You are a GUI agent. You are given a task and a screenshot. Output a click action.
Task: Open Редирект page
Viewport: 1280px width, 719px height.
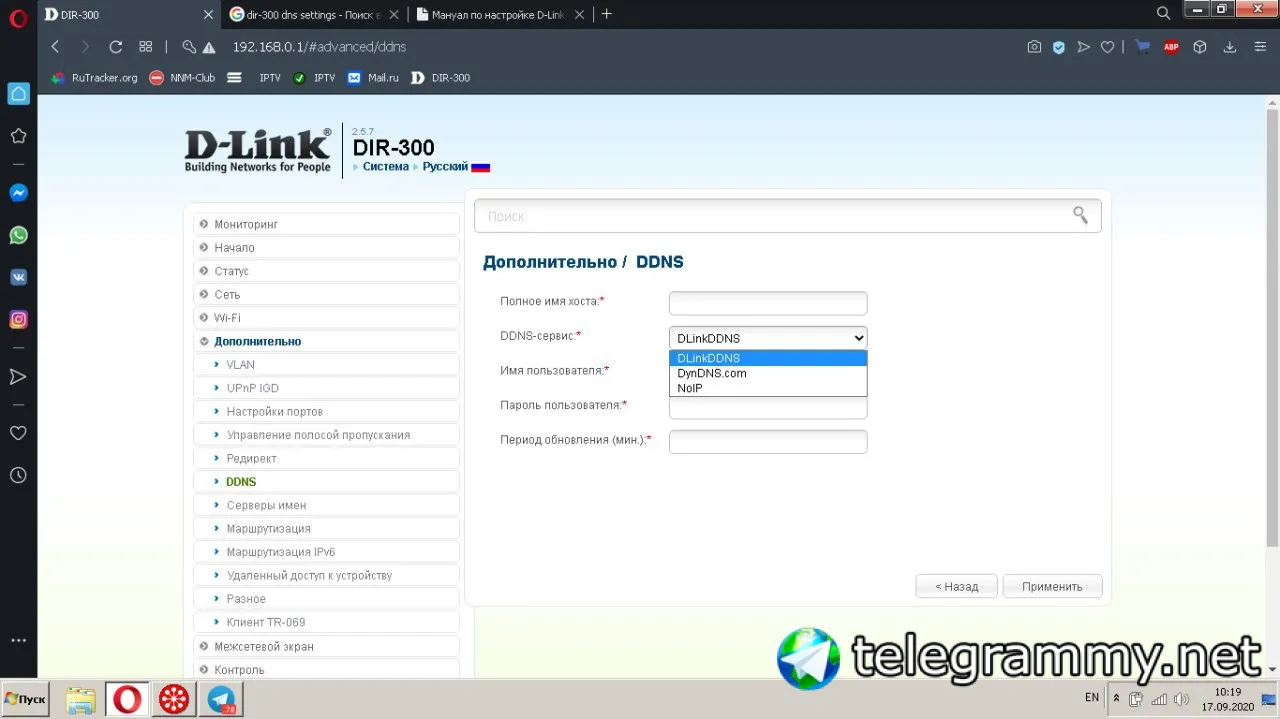(x=326, y=458)
